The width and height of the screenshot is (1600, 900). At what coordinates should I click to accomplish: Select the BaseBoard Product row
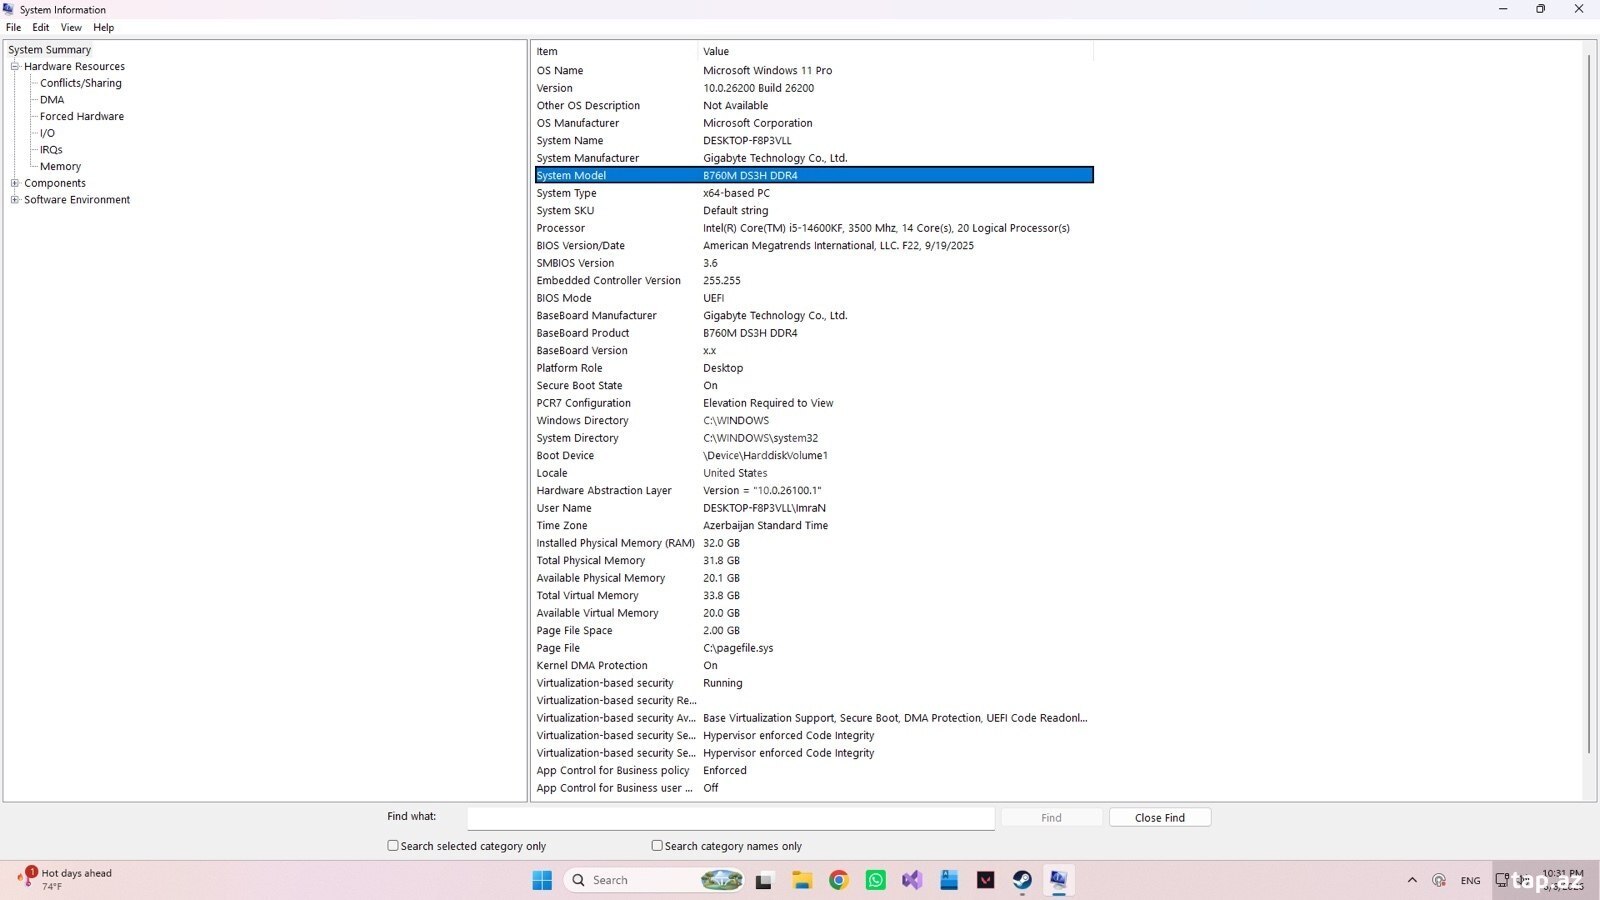tap(814, 333)
